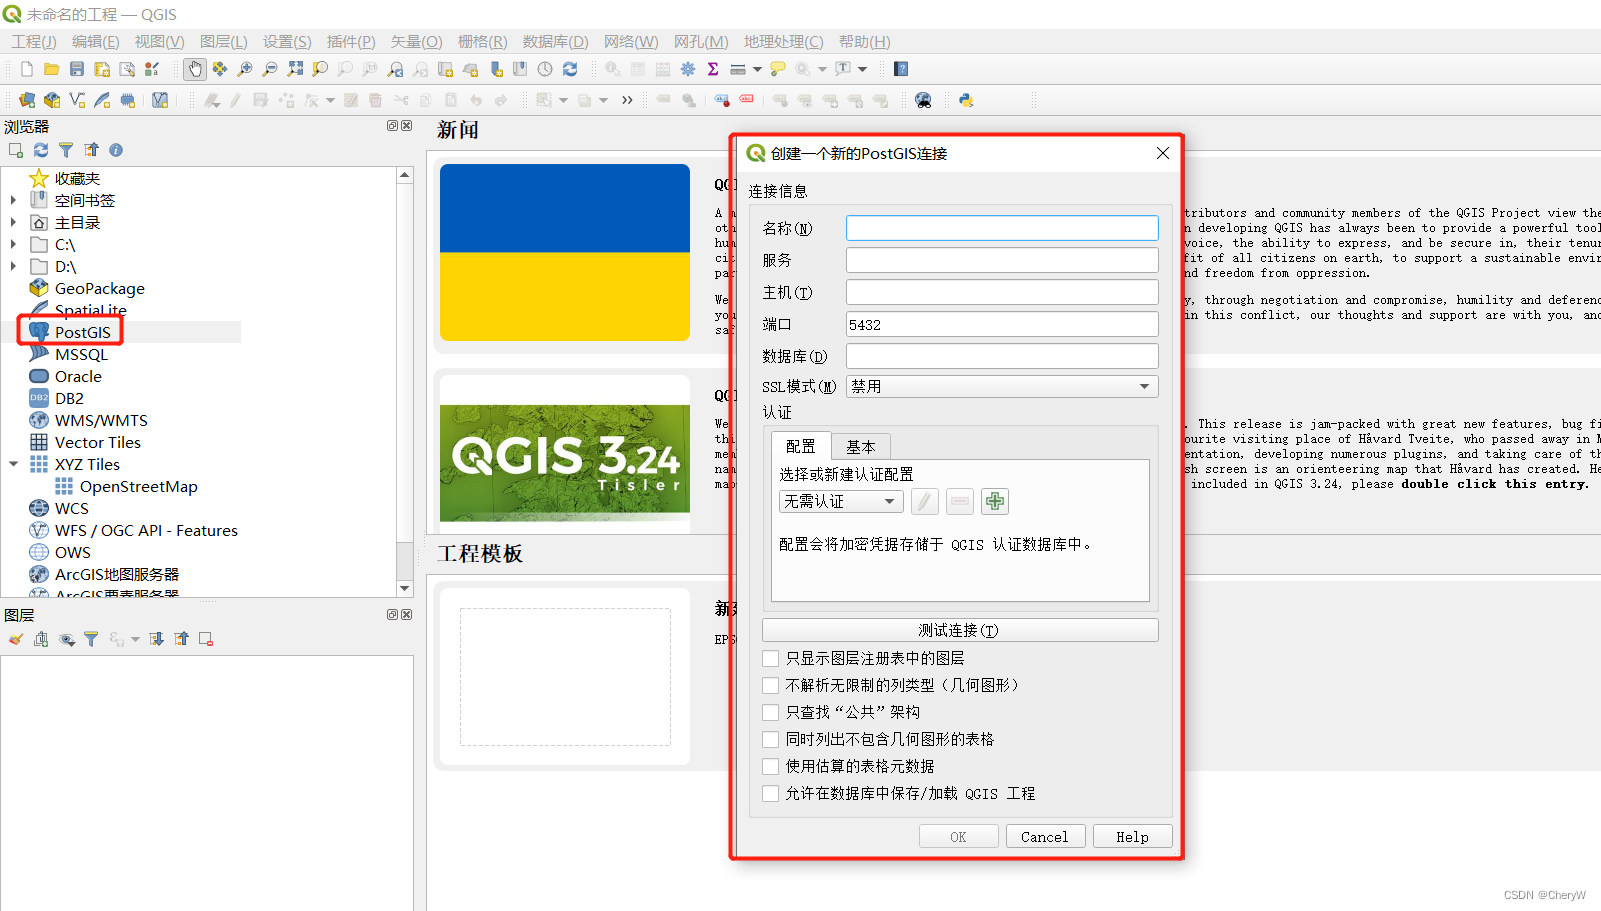This screenshot has height=911, width=1601.
Task: Click the Help button in dialog
Action: point(1132,837)
